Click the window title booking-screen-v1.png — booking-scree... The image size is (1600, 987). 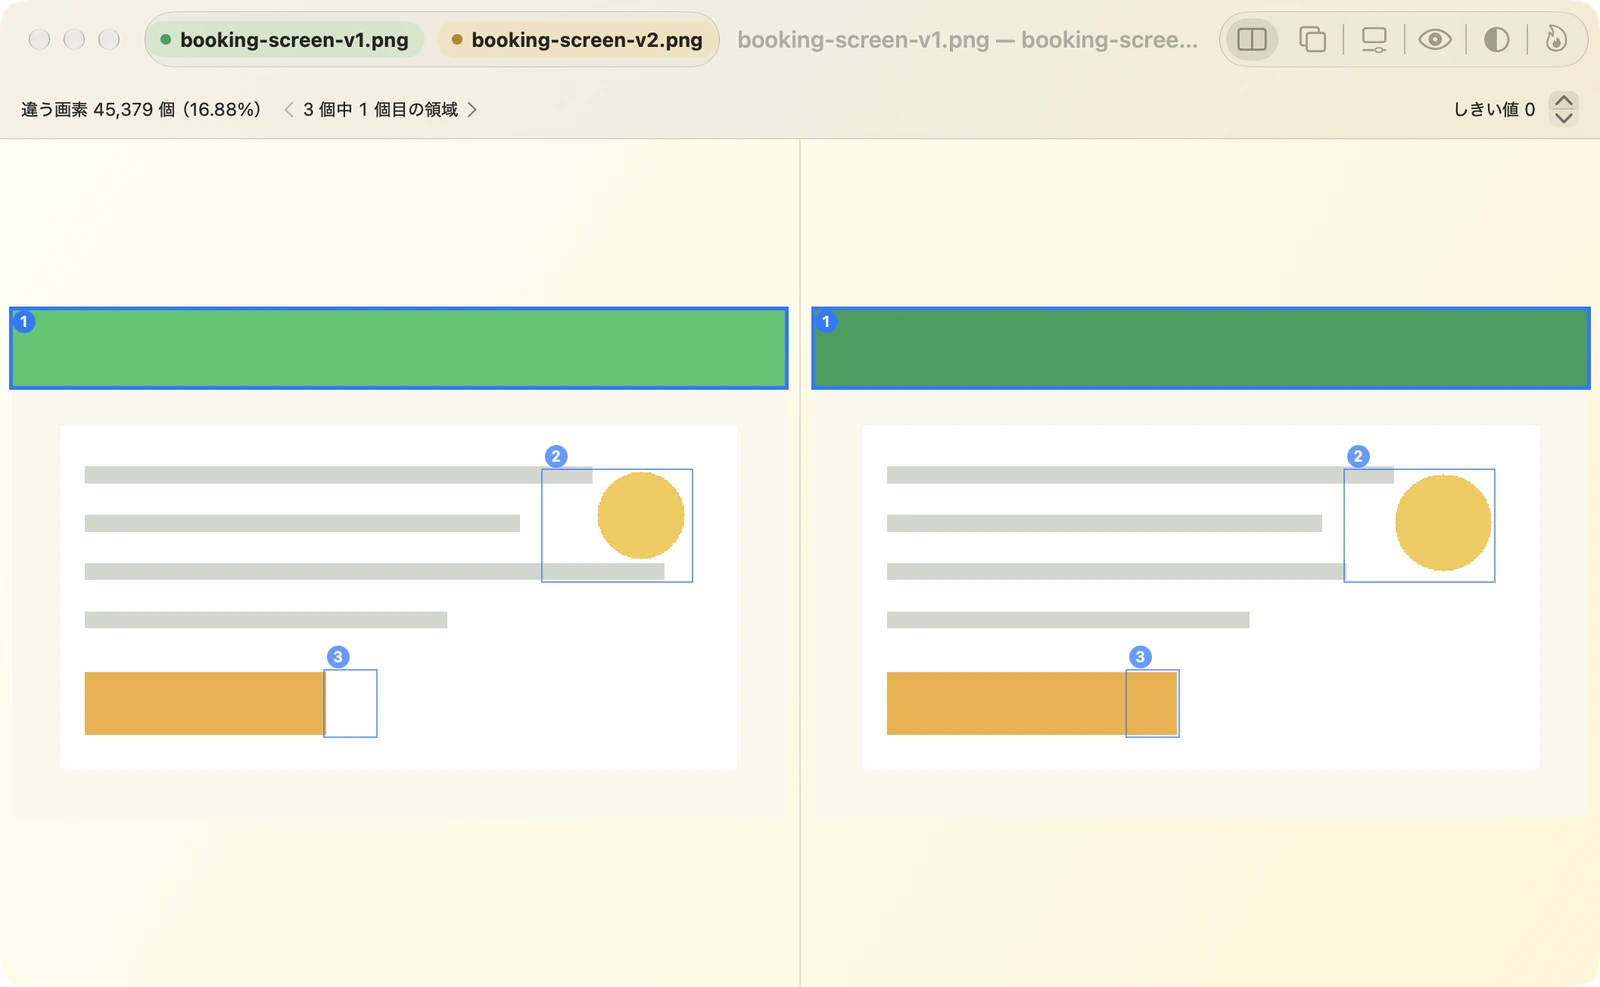point(967,40)
